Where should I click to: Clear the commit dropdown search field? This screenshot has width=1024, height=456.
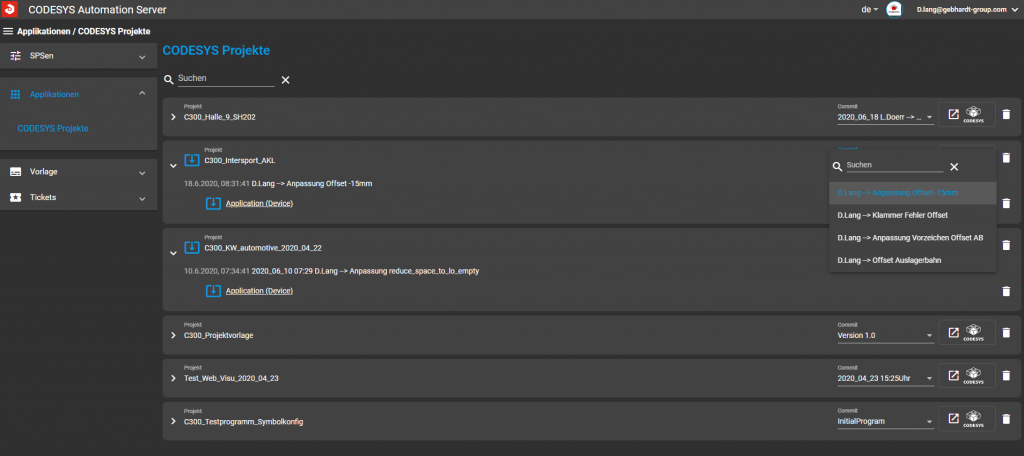[954, 167]
